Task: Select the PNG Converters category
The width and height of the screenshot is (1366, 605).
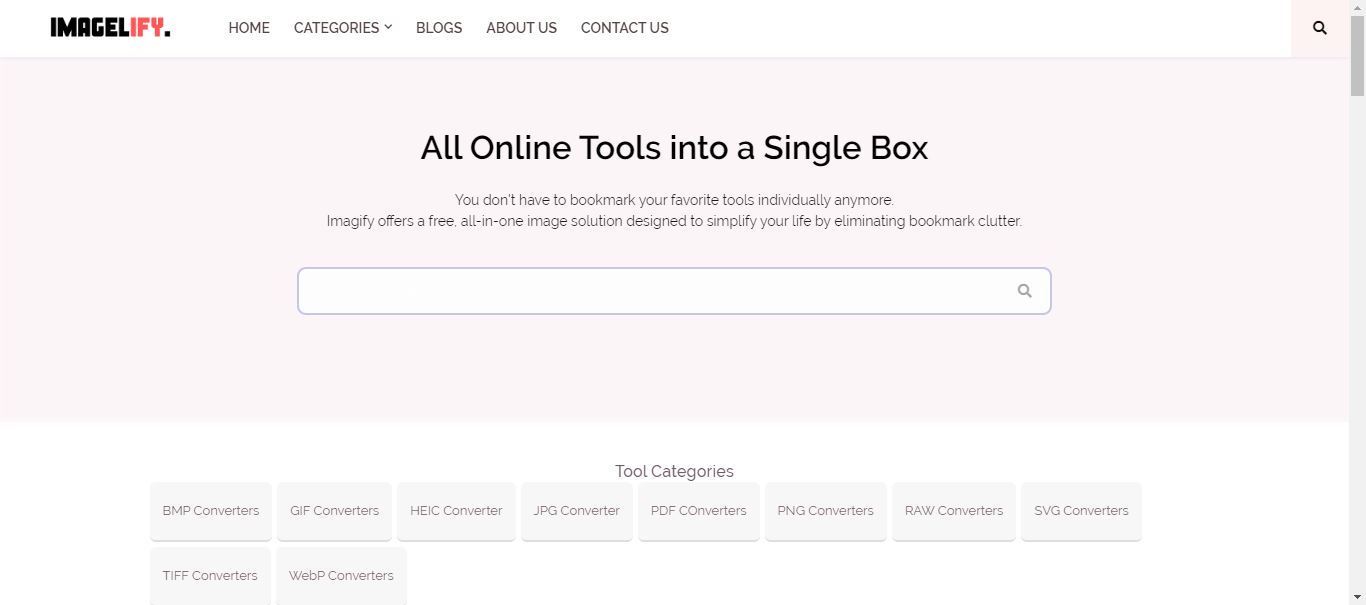Action: 825,511
